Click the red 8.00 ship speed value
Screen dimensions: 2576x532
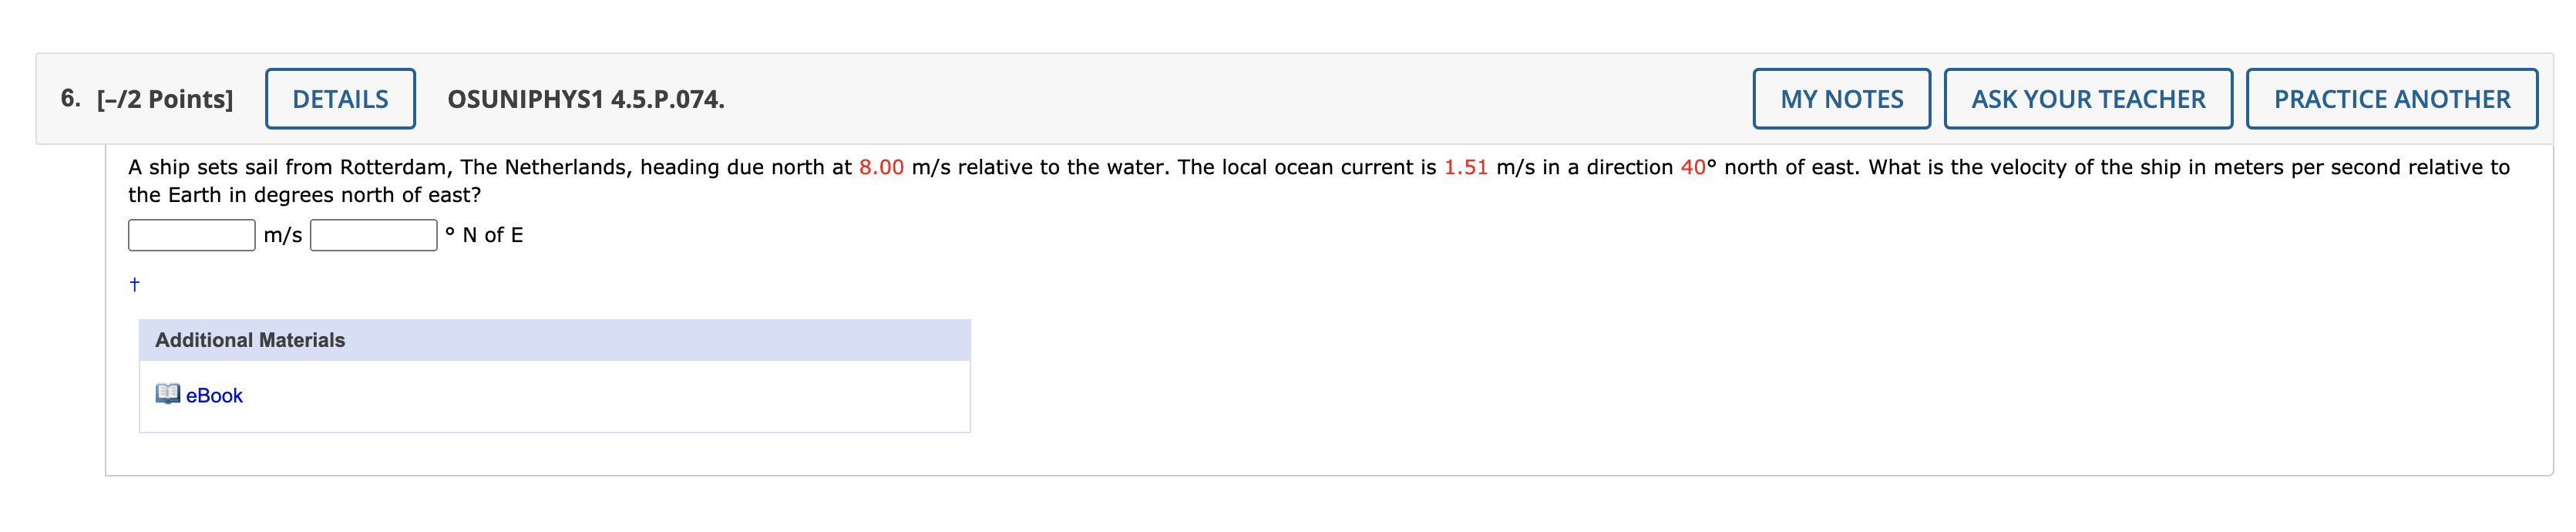(881, 167)
